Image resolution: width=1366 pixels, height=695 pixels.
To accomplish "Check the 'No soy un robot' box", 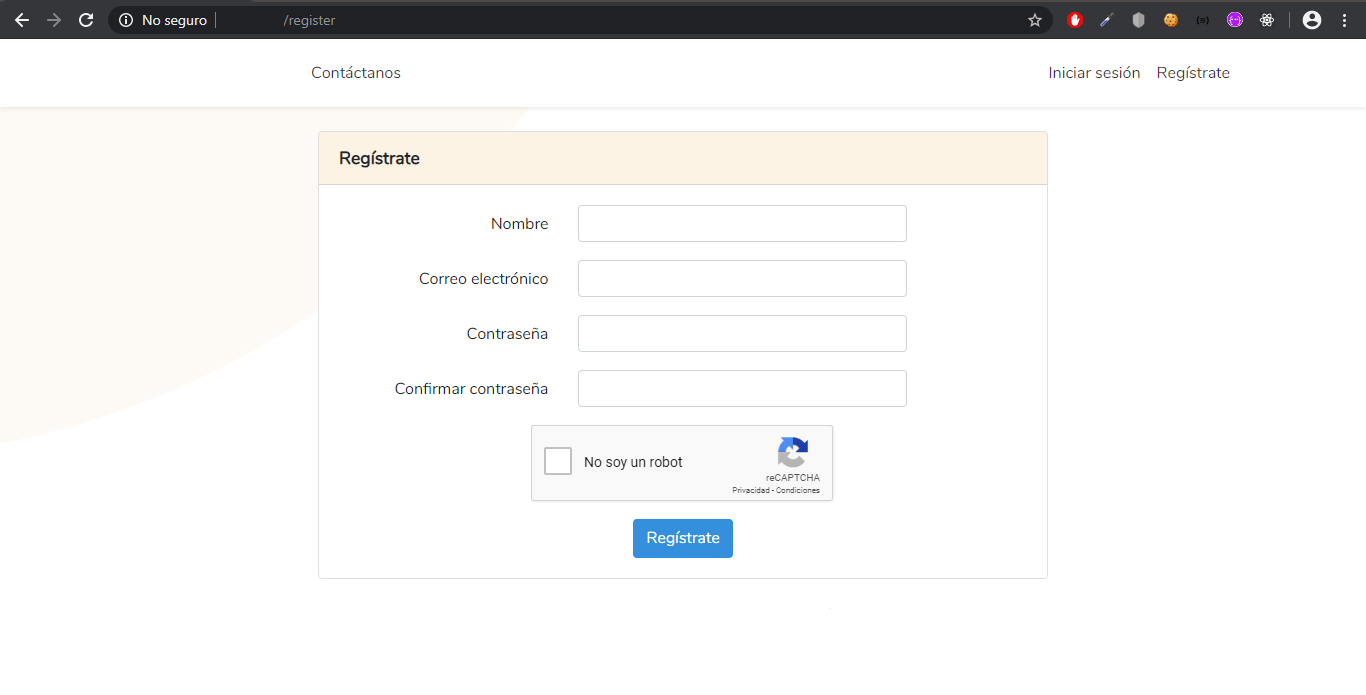I will pos(558,461).
